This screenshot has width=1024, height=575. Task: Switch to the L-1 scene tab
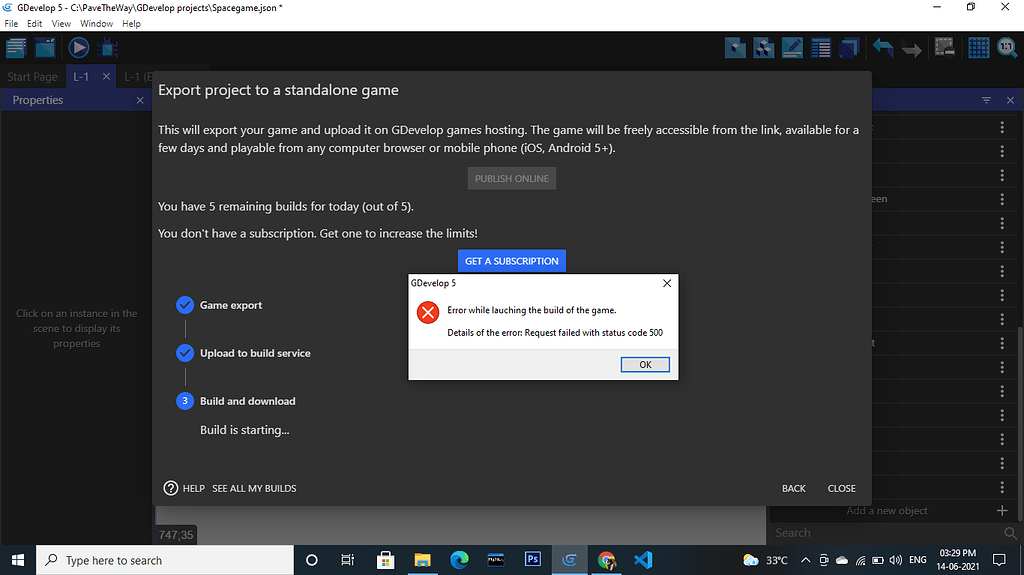click(x=81, y=76)
